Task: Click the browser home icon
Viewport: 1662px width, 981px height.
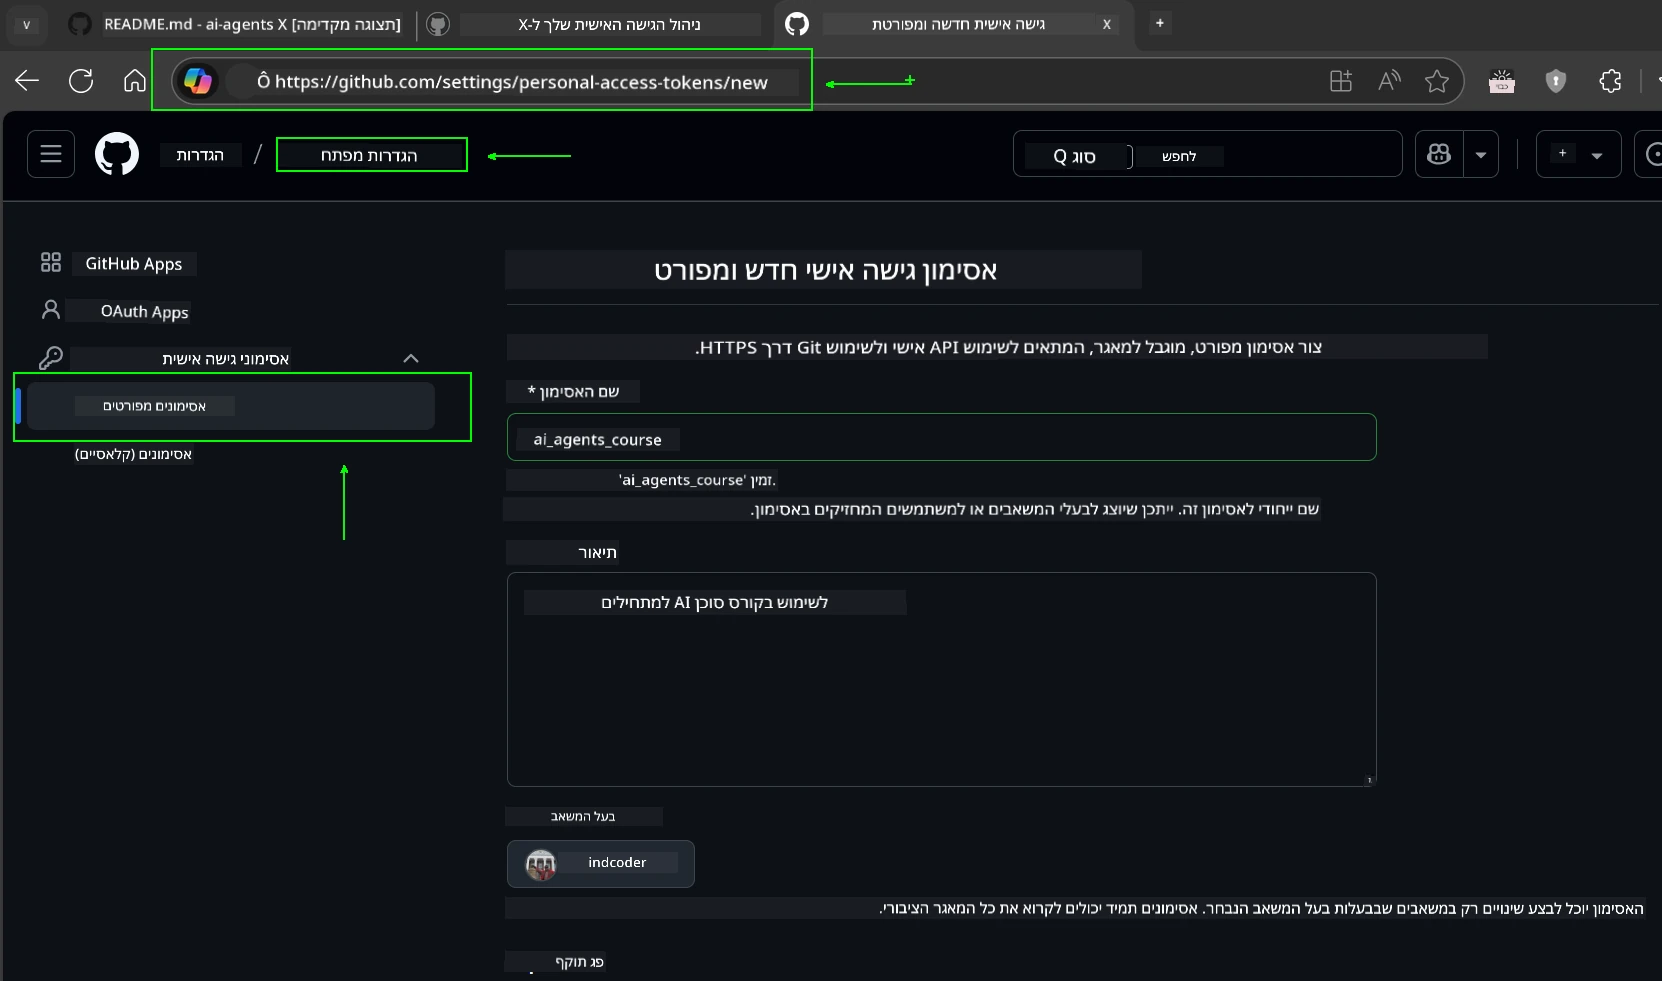Action: coord(135,81)
